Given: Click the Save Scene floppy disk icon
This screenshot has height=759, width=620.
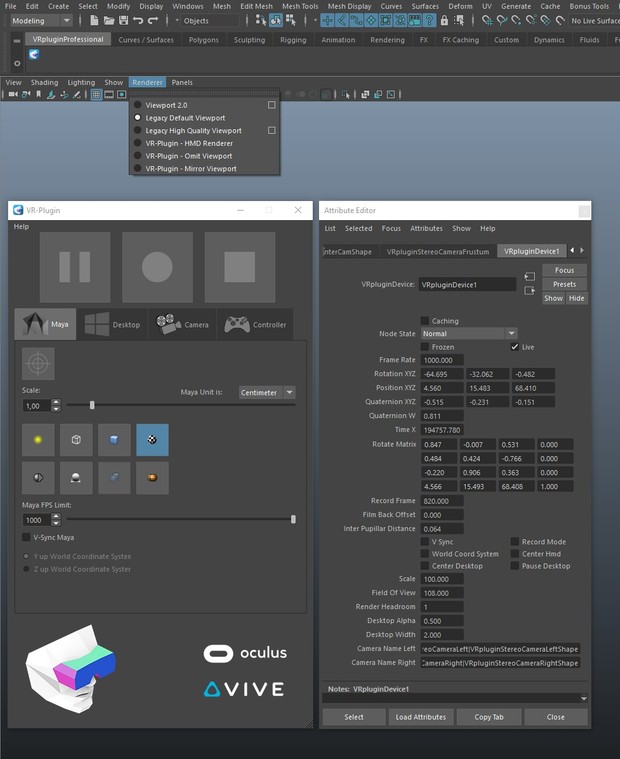Looking at the screenshot, I should pyautogui.click(x=124, y=20).
